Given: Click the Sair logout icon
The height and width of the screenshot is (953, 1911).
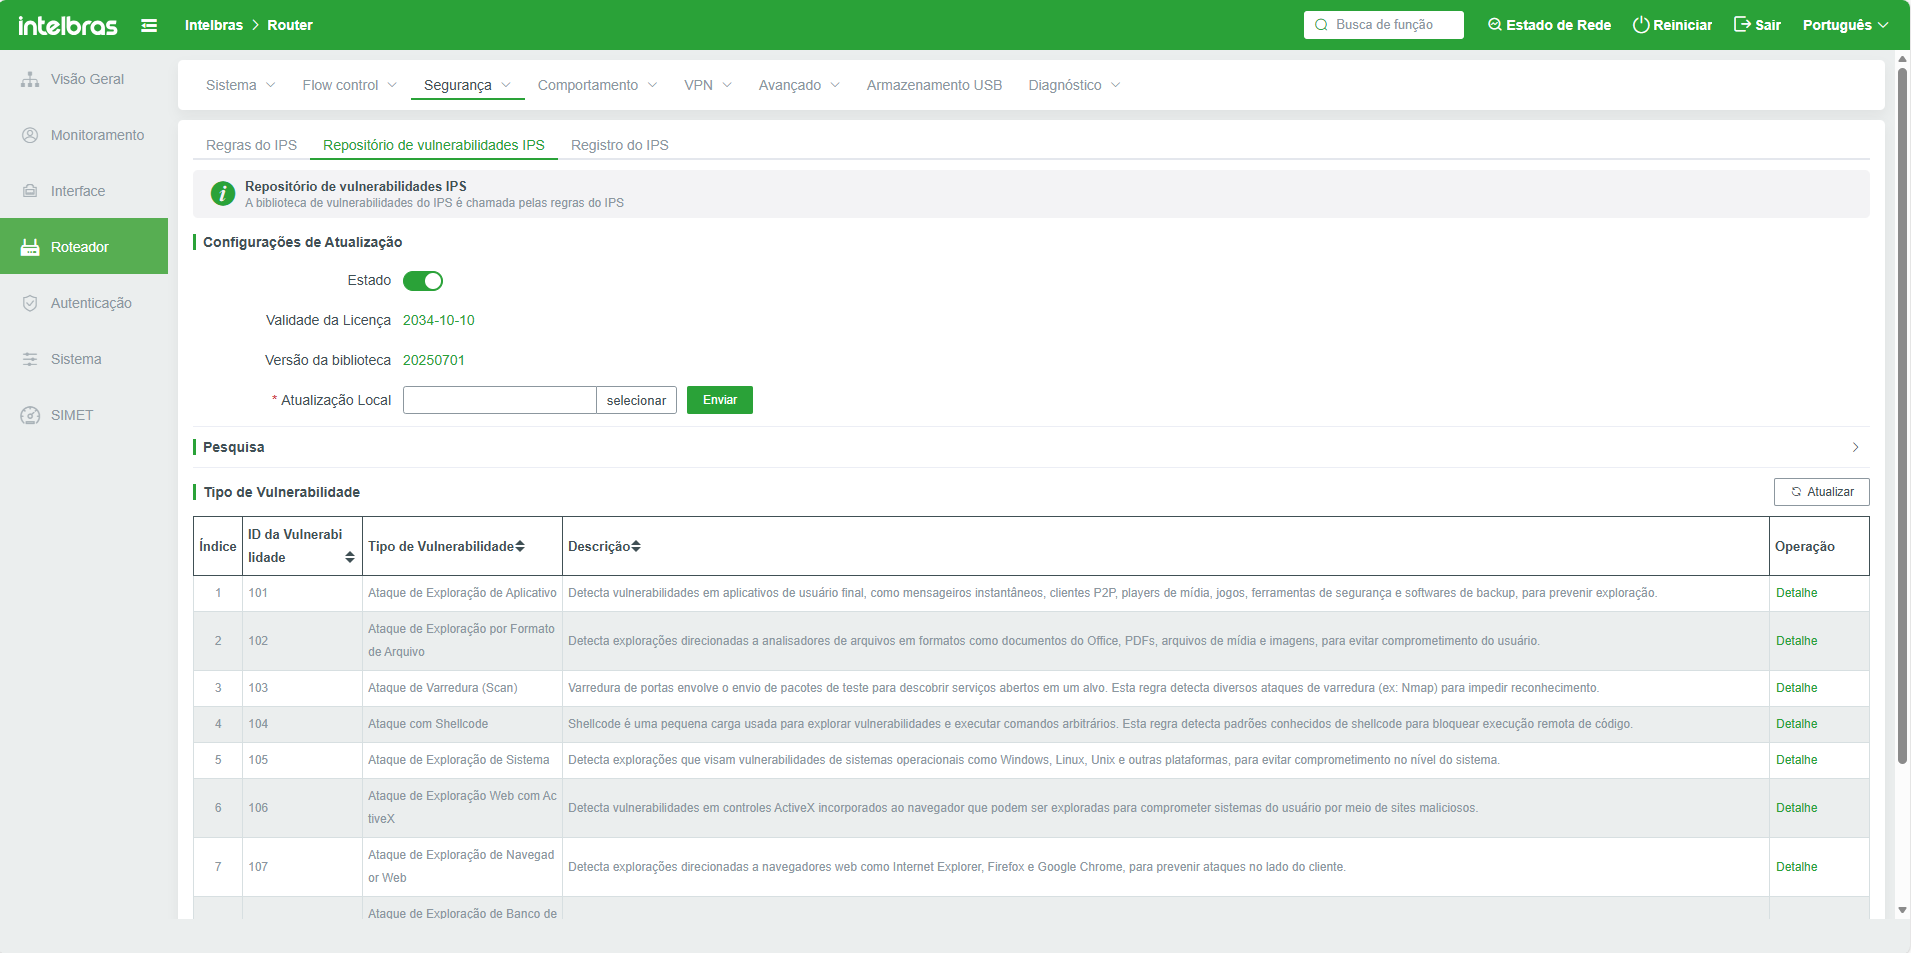Looking at the screenshot, I should (x=1742, y=25).
